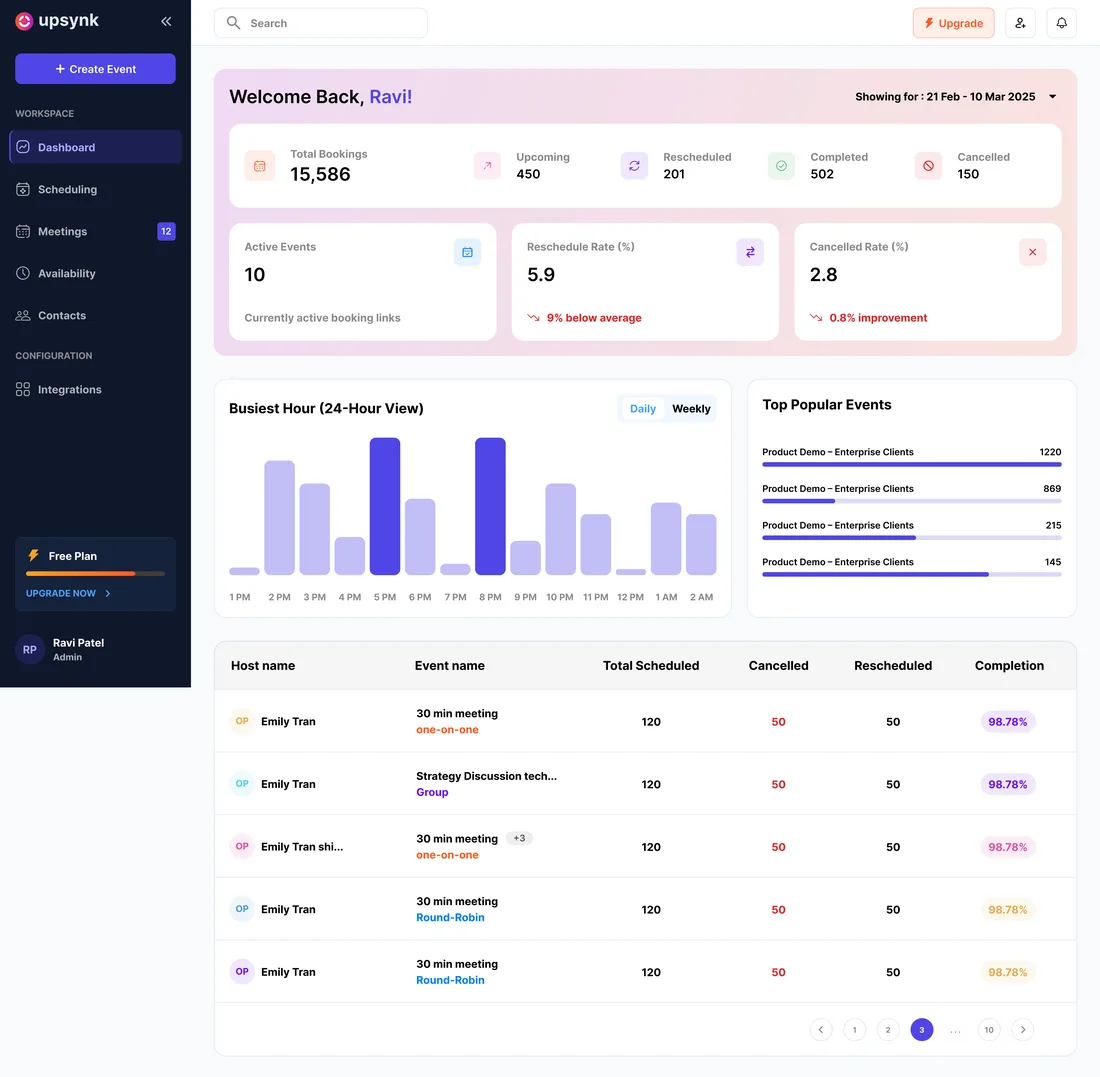The height and width of the screenshot is (1077, 1100).
Task: Click the progress bar for 215 events
Action: [912, 537]
